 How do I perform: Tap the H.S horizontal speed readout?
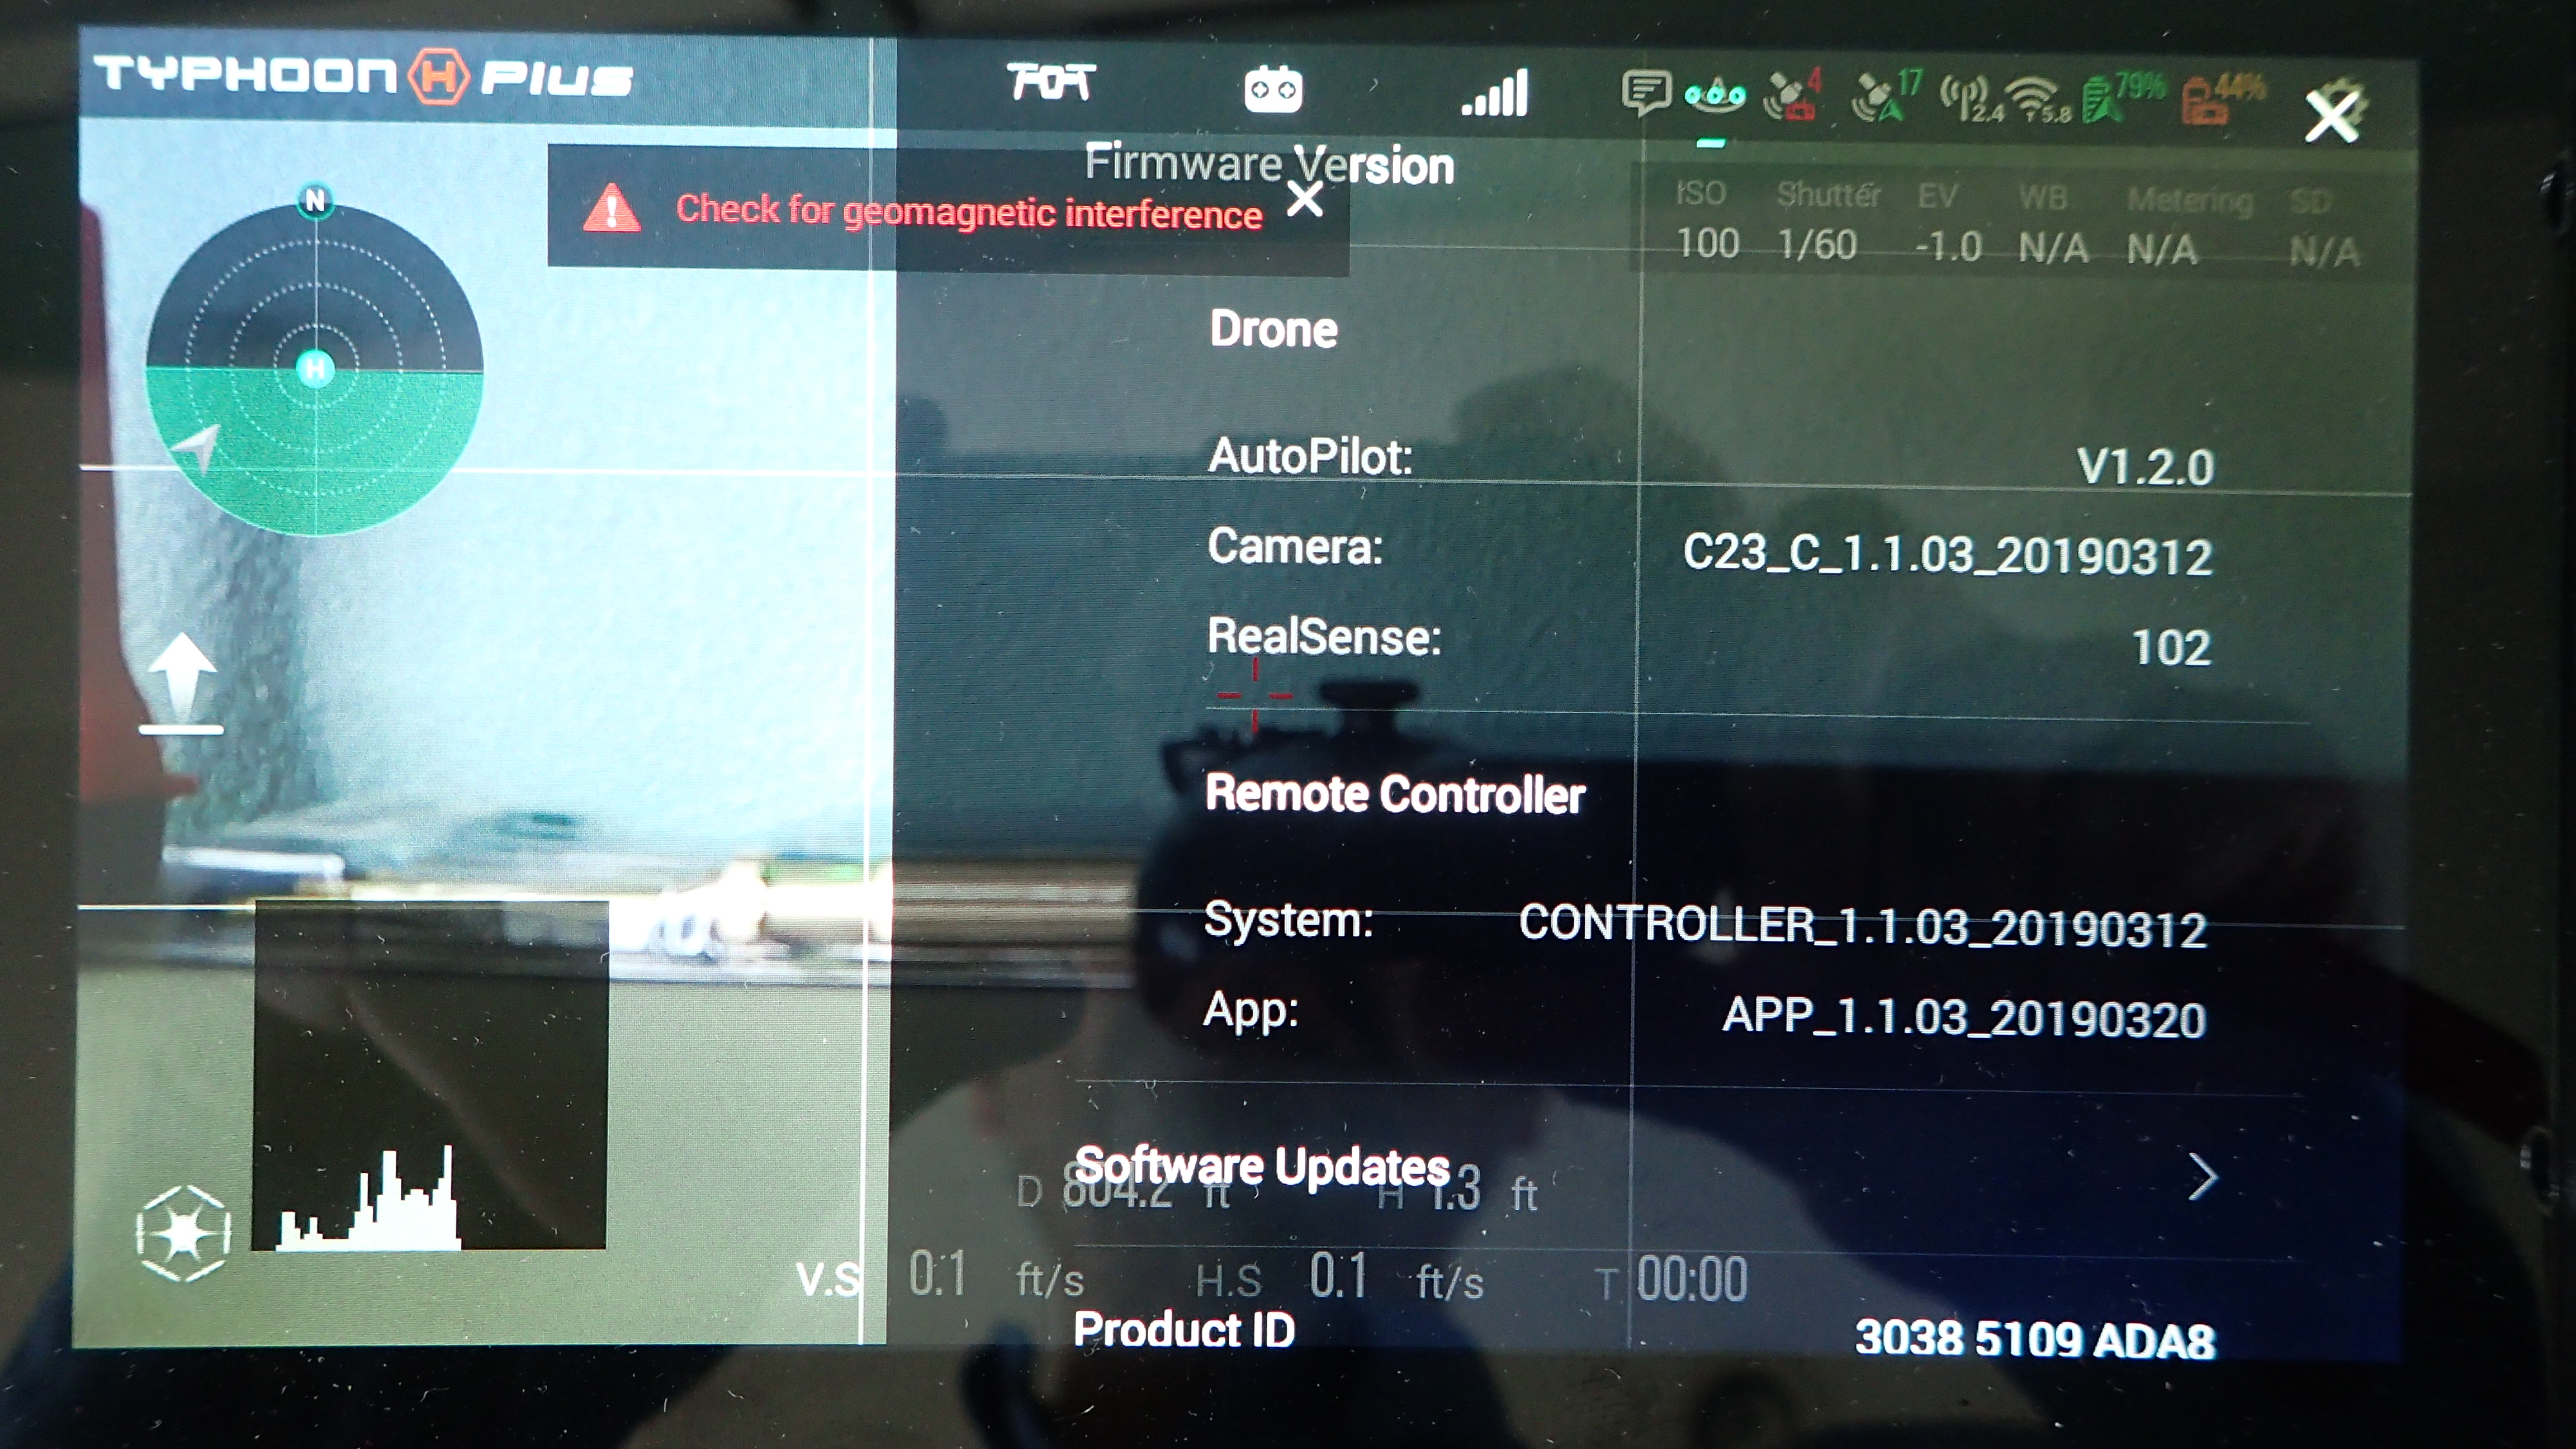click(1340, 1279)
